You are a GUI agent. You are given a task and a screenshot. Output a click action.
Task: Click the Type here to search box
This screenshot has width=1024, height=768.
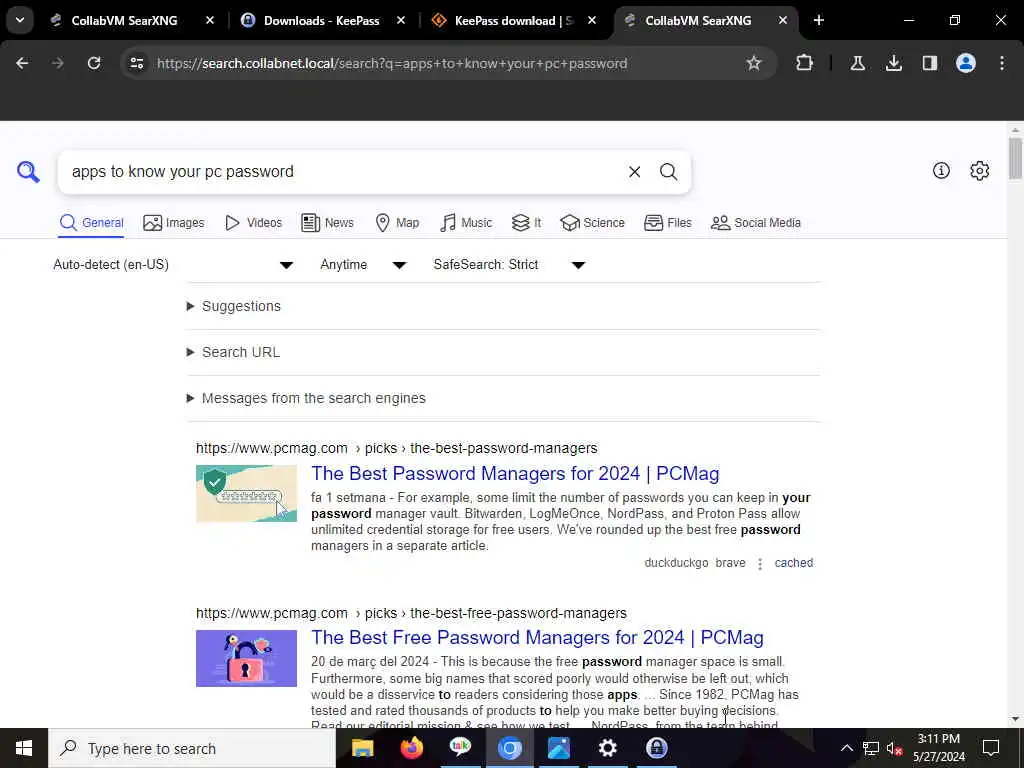pos(192,748)
